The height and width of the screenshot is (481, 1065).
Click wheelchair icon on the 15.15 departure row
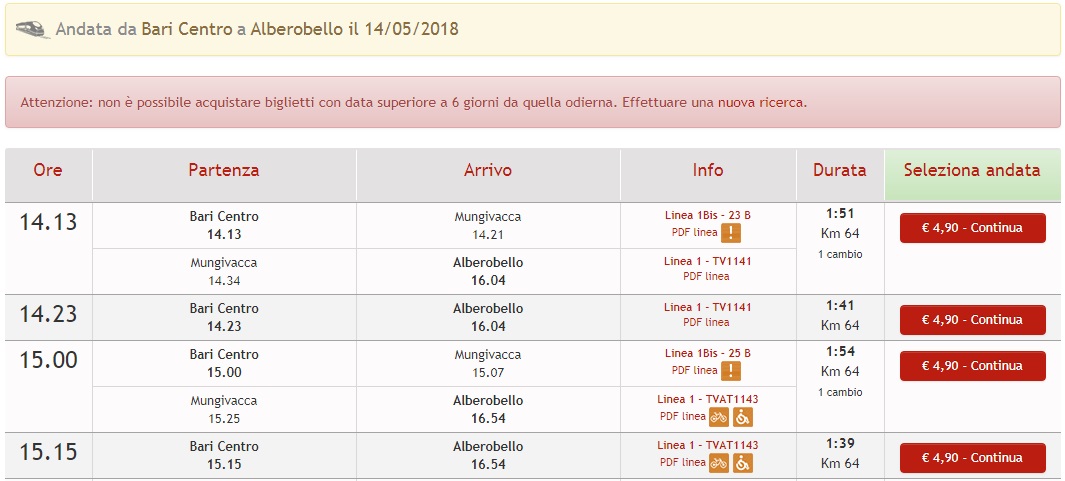pyautogui.click(x=743, y=463)
